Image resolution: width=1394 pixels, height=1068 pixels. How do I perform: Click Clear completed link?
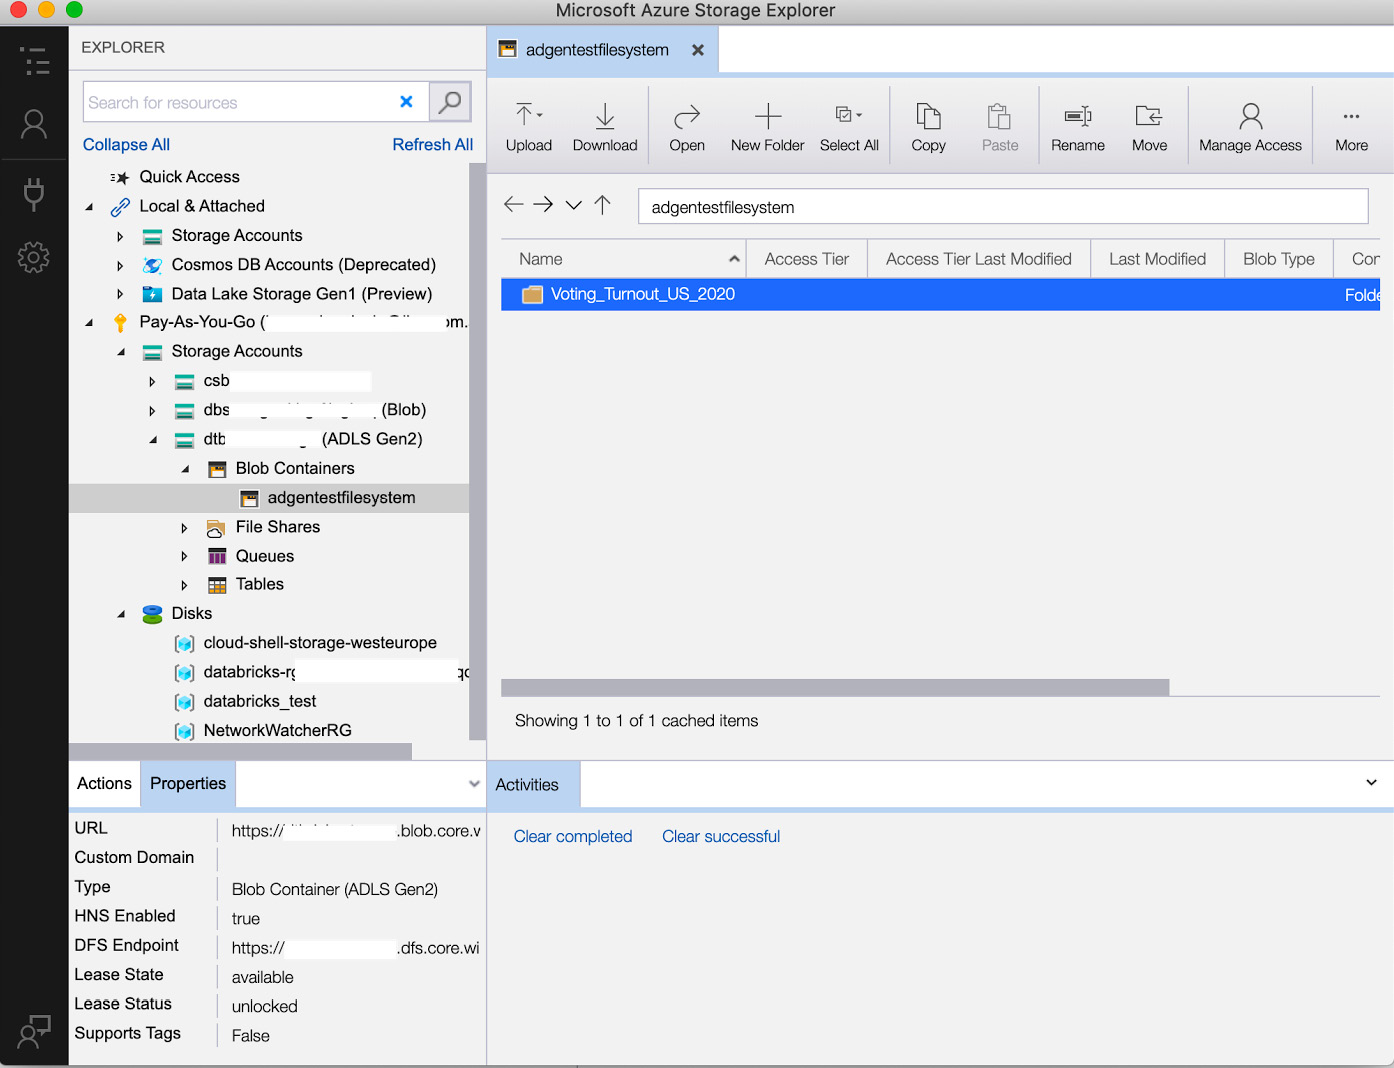[x=573, y=837]
